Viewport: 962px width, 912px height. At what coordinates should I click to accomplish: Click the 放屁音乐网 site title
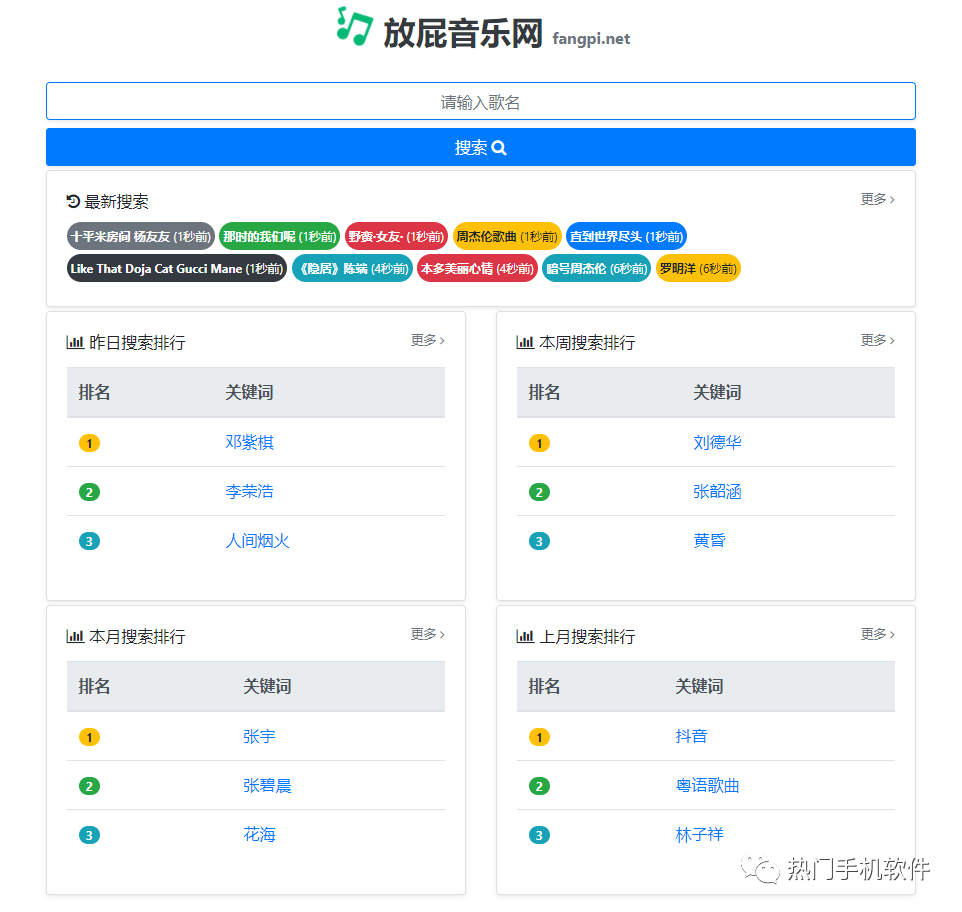coord(463,33)
